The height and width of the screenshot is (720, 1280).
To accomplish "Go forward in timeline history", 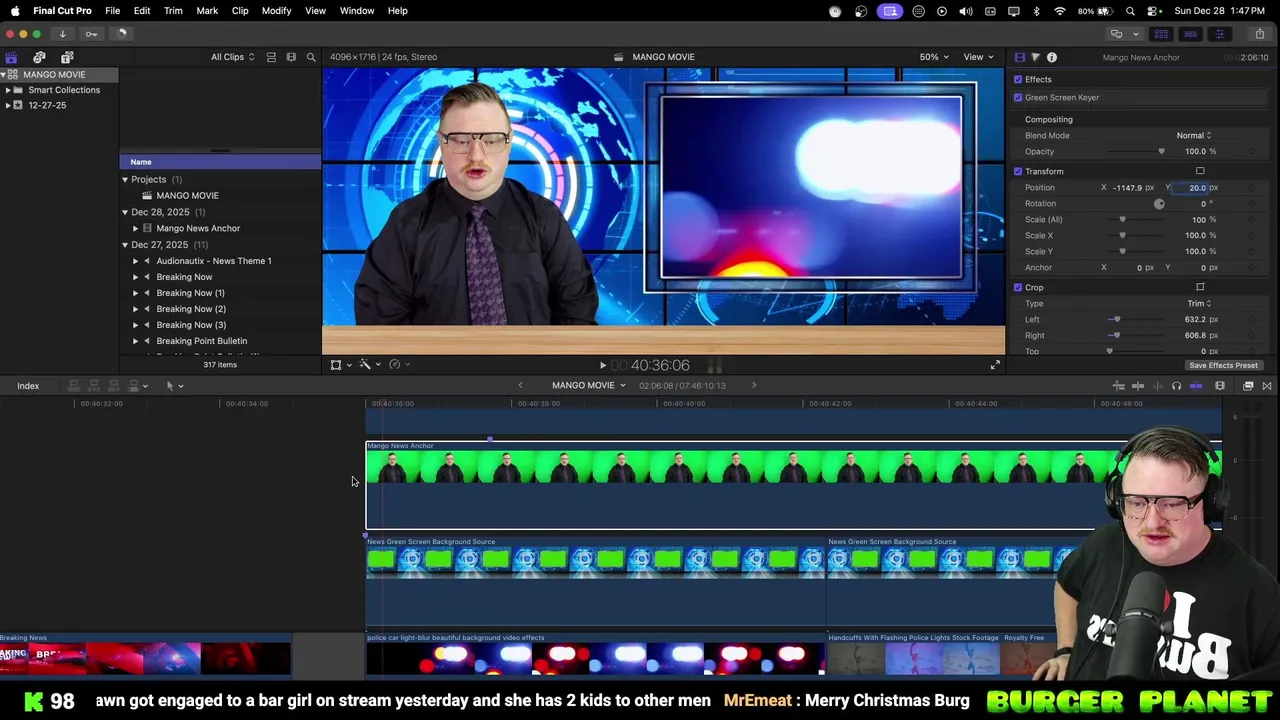I will (x=754, y=385).
